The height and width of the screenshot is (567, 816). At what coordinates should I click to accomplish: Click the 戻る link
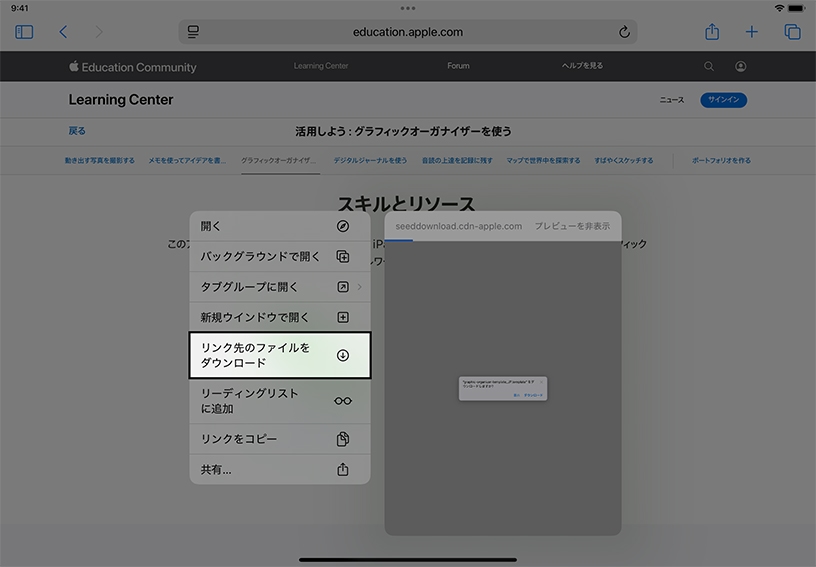coord(77,131)
